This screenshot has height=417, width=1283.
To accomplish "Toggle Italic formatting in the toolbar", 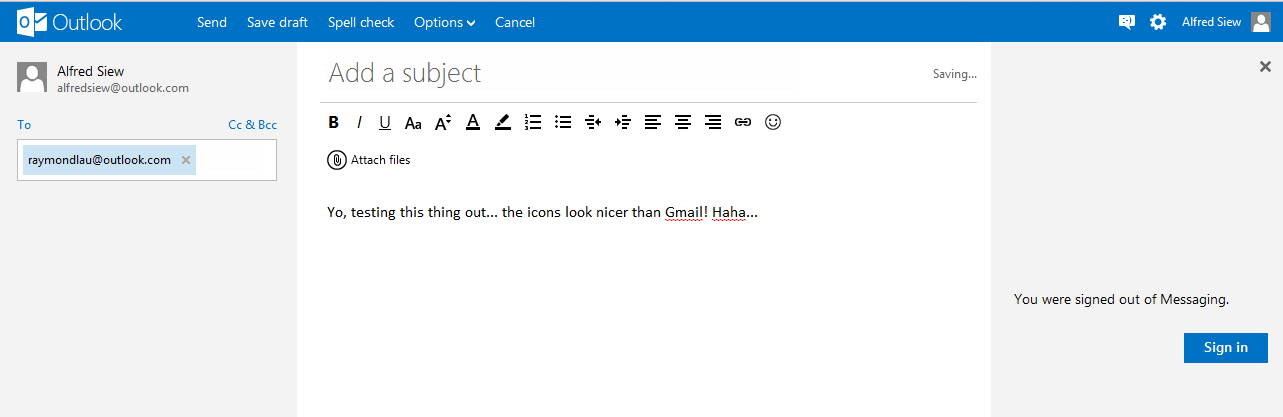I will click(x=359, y=122).
